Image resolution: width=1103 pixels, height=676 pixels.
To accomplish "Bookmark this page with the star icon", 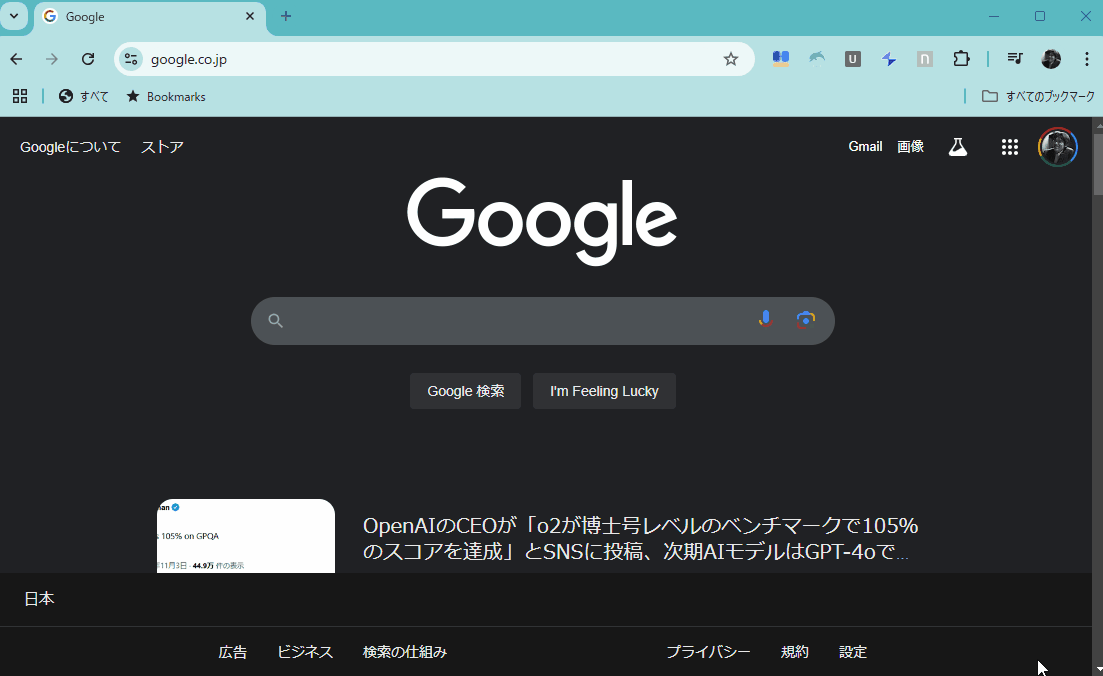I will coord(731,59).
